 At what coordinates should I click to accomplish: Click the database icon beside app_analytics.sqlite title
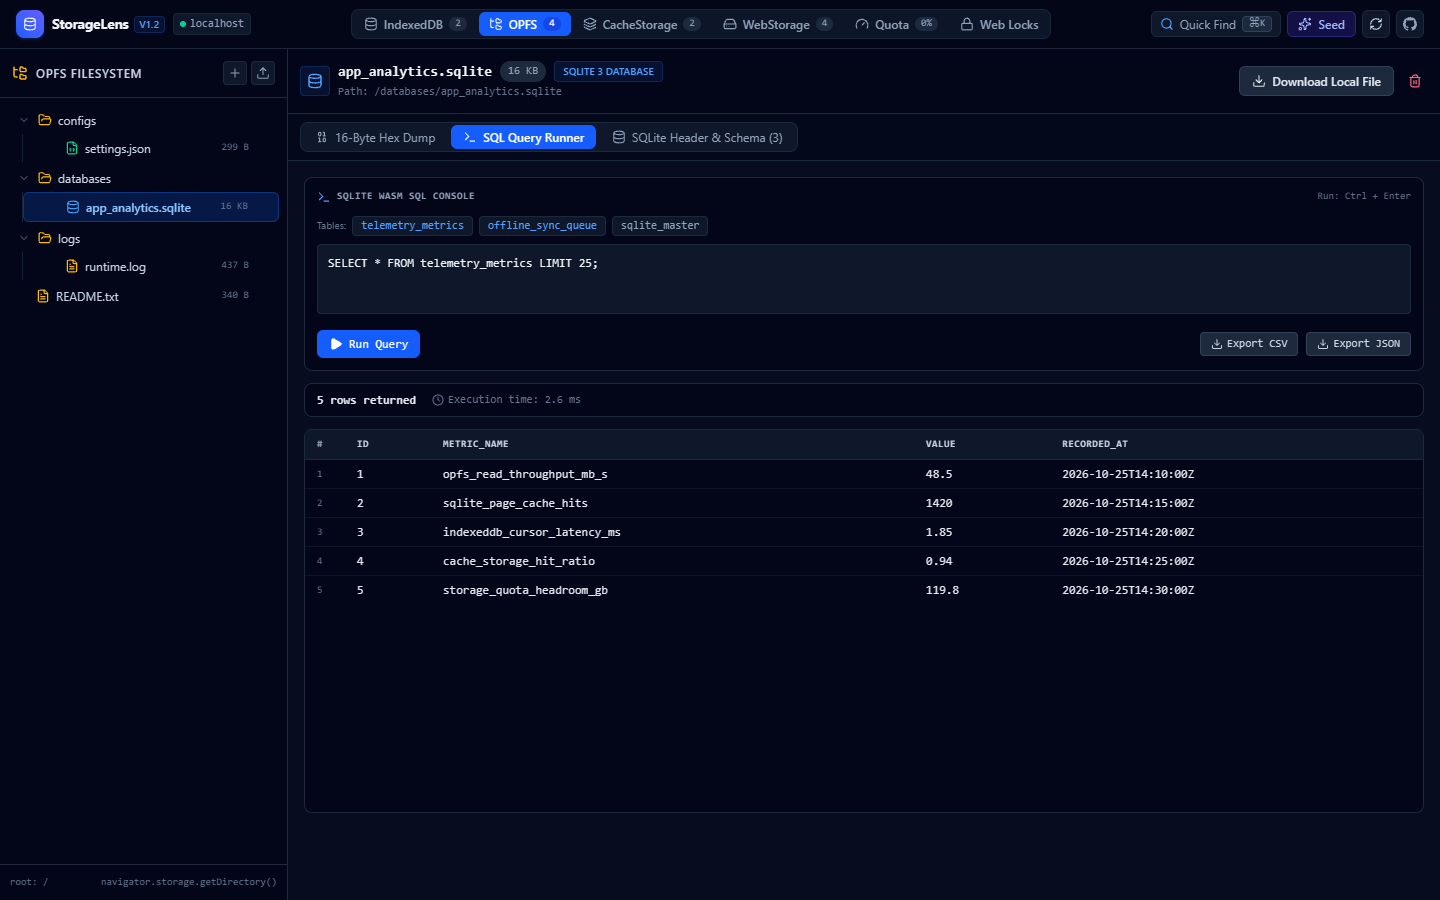coord(315,81)
